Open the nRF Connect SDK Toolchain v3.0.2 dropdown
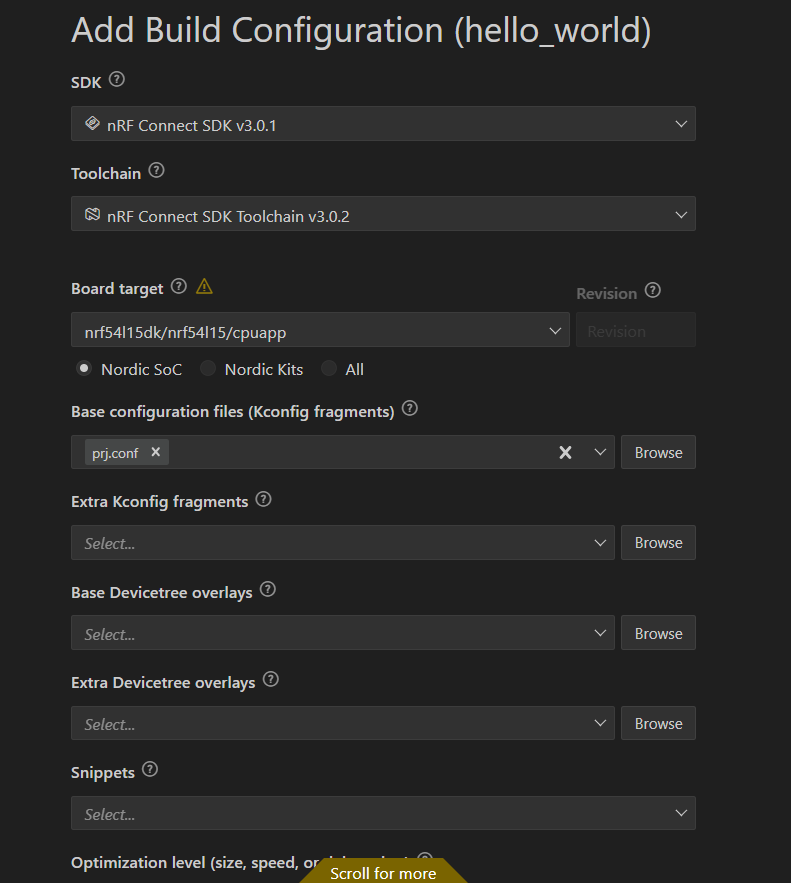The width and height of the screenshot is (791, 883). [x=383, y=213]
